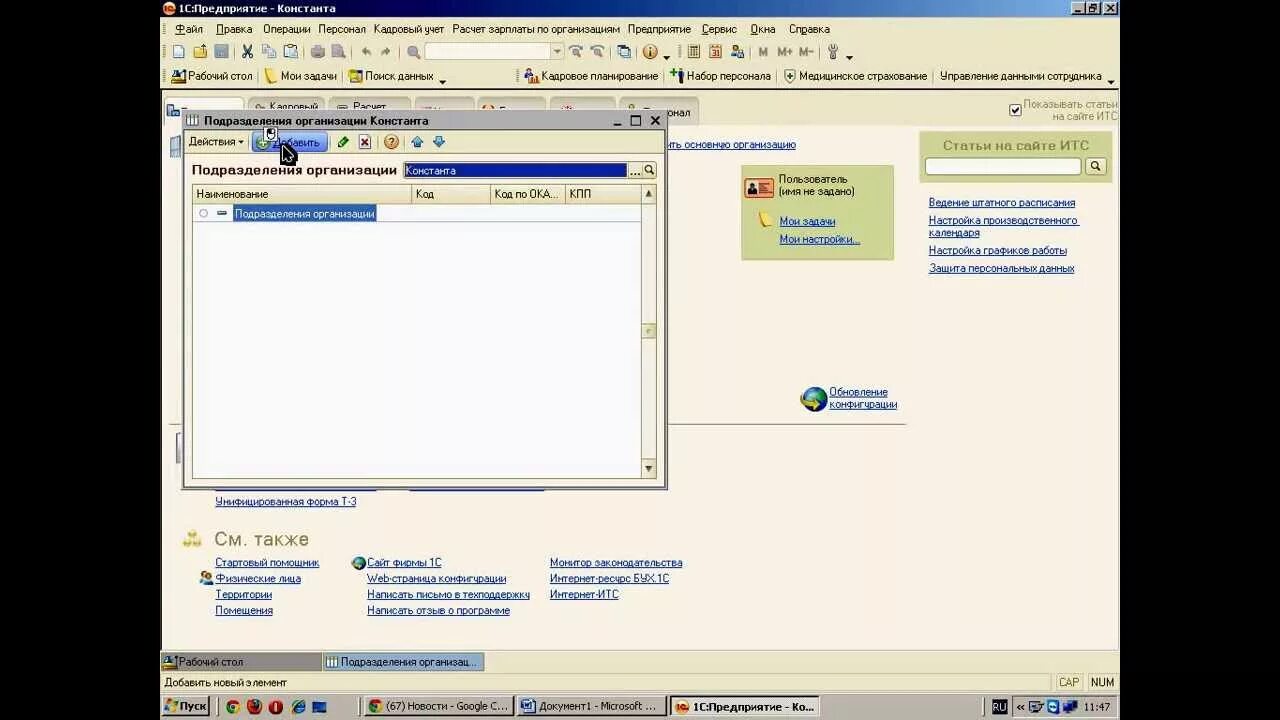The image size is (1280, 720).
Task: Click the Cut scissors icon
Action: (x=247, y=52)
